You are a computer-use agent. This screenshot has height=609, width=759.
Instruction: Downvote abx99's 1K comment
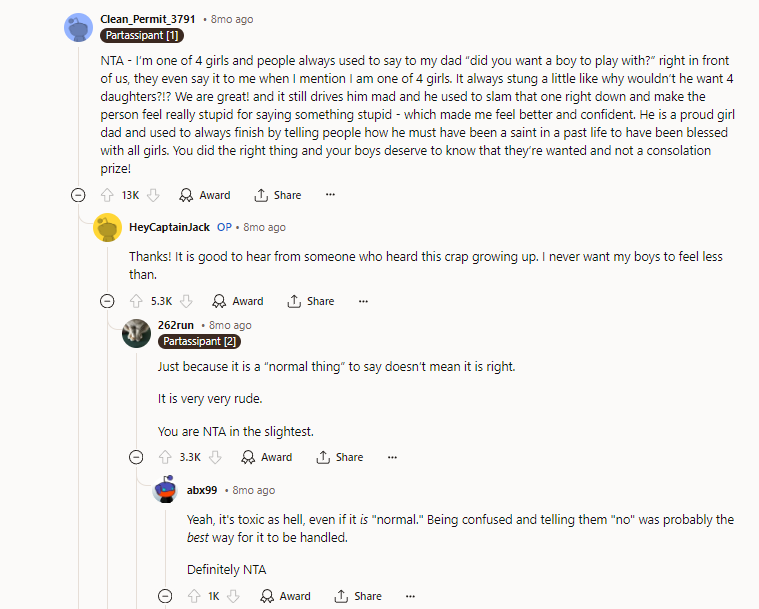233,596
